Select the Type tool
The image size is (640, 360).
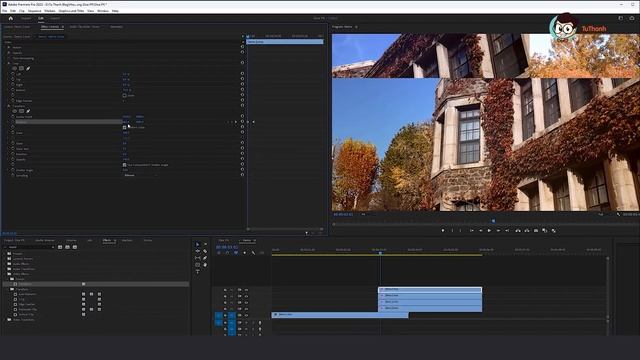198,271
